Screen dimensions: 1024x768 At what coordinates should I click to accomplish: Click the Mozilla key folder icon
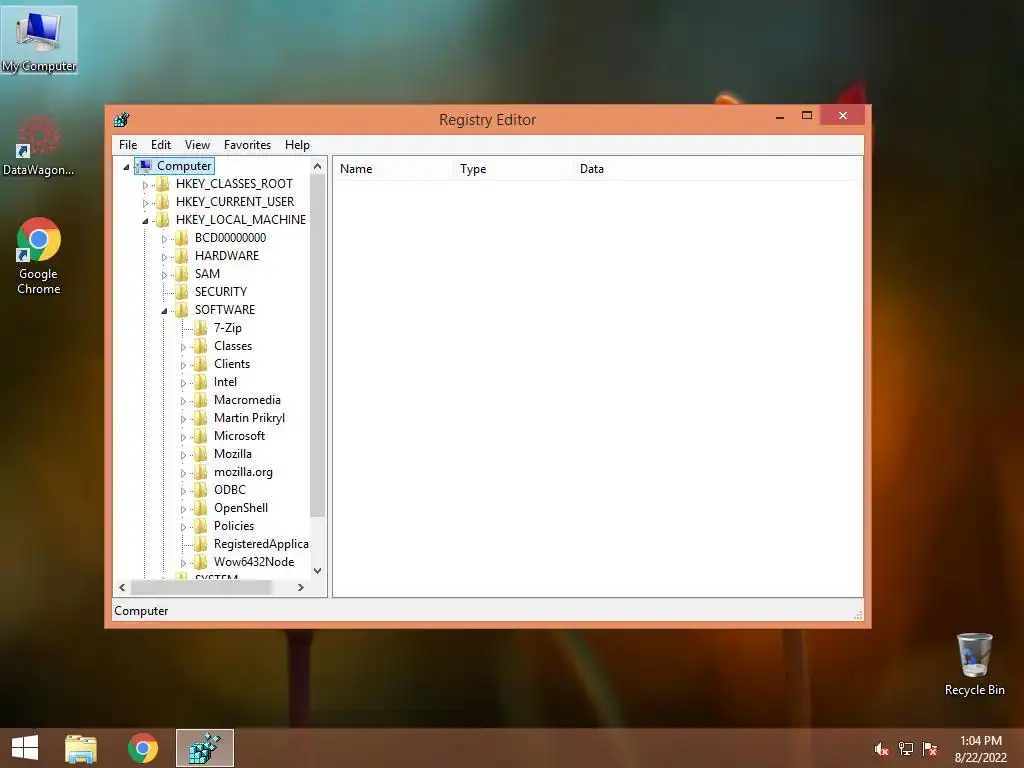201,454
